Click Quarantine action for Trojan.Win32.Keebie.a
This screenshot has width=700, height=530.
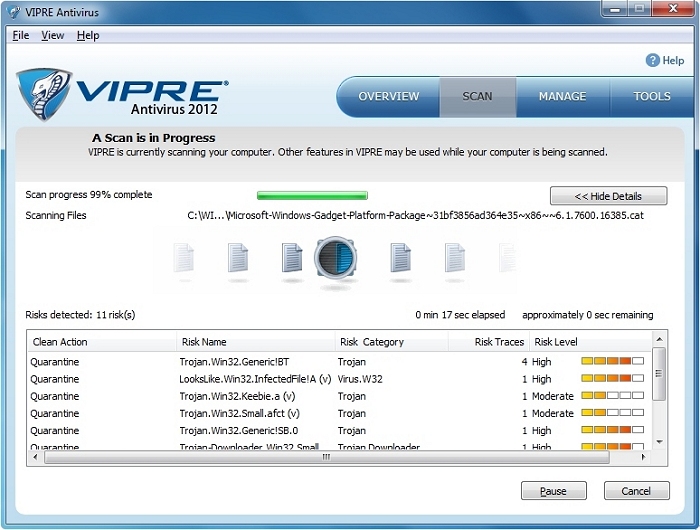(54, 396)
